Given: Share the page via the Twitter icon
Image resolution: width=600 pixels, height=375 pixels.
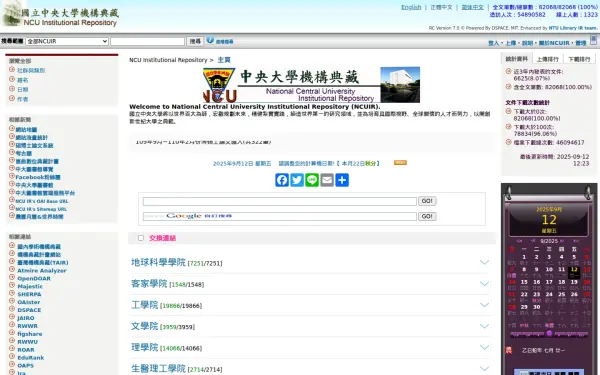Looking at the screenshot, I should [x=297, y=180].
